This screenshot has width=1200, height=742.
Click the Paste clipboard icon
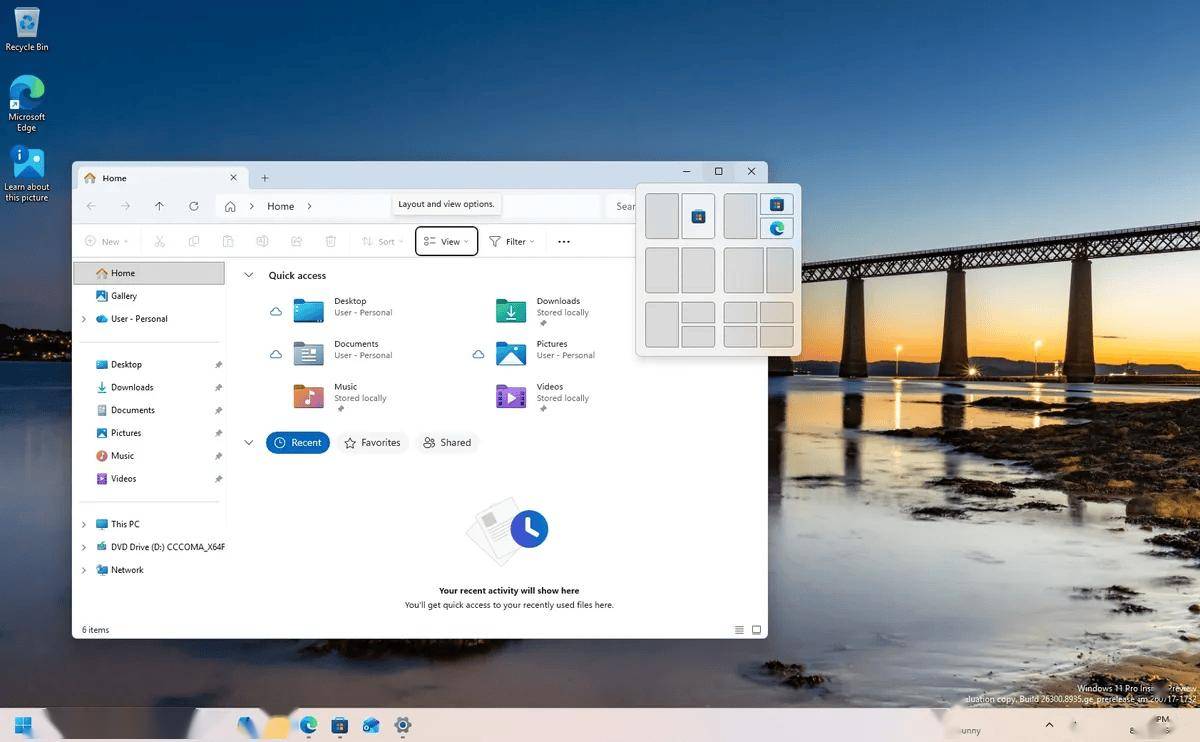228,241
